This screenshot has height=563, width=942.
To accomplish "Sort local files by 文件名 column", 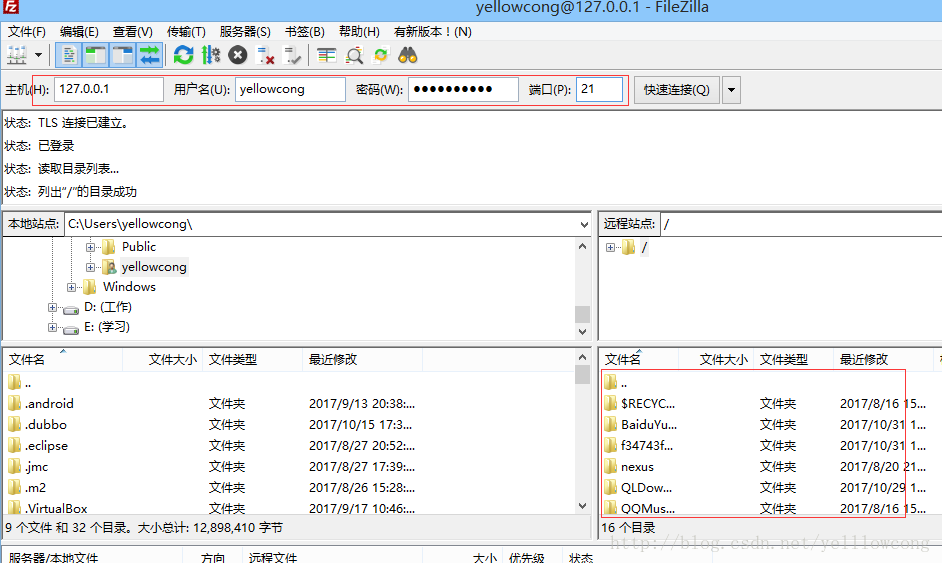I will (63, 359).
